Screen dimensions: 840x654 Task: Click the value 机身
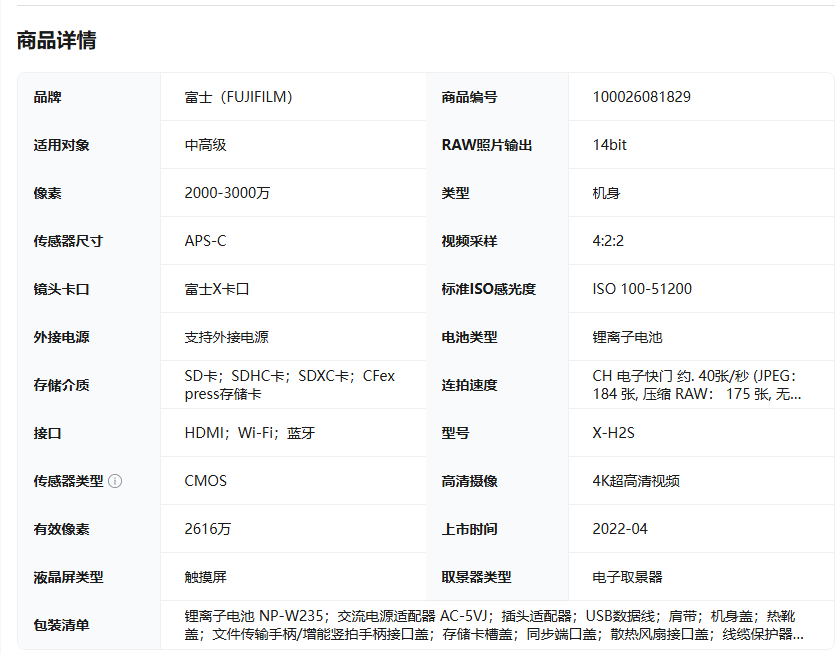[x=606, y=193]
